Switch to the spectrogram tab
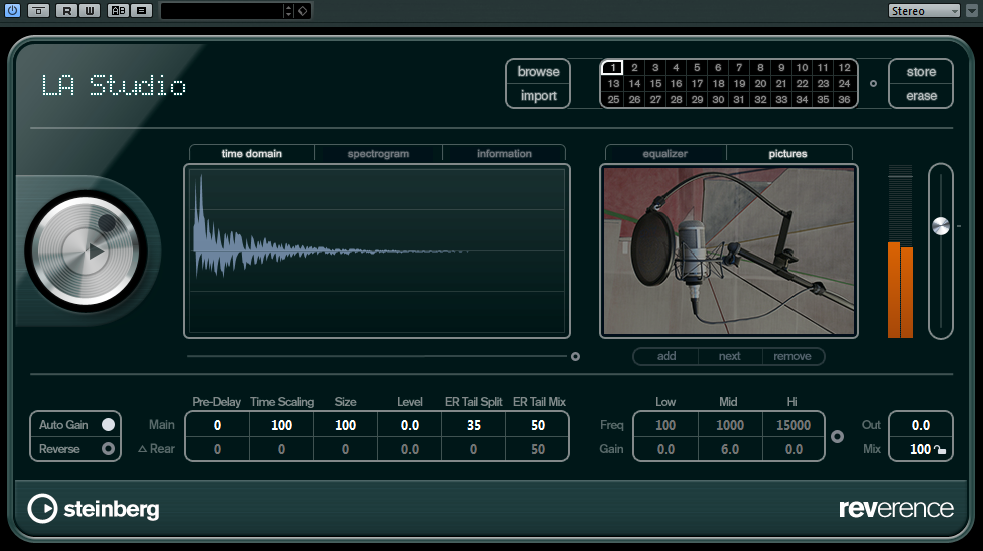 (x=378, y=154)
